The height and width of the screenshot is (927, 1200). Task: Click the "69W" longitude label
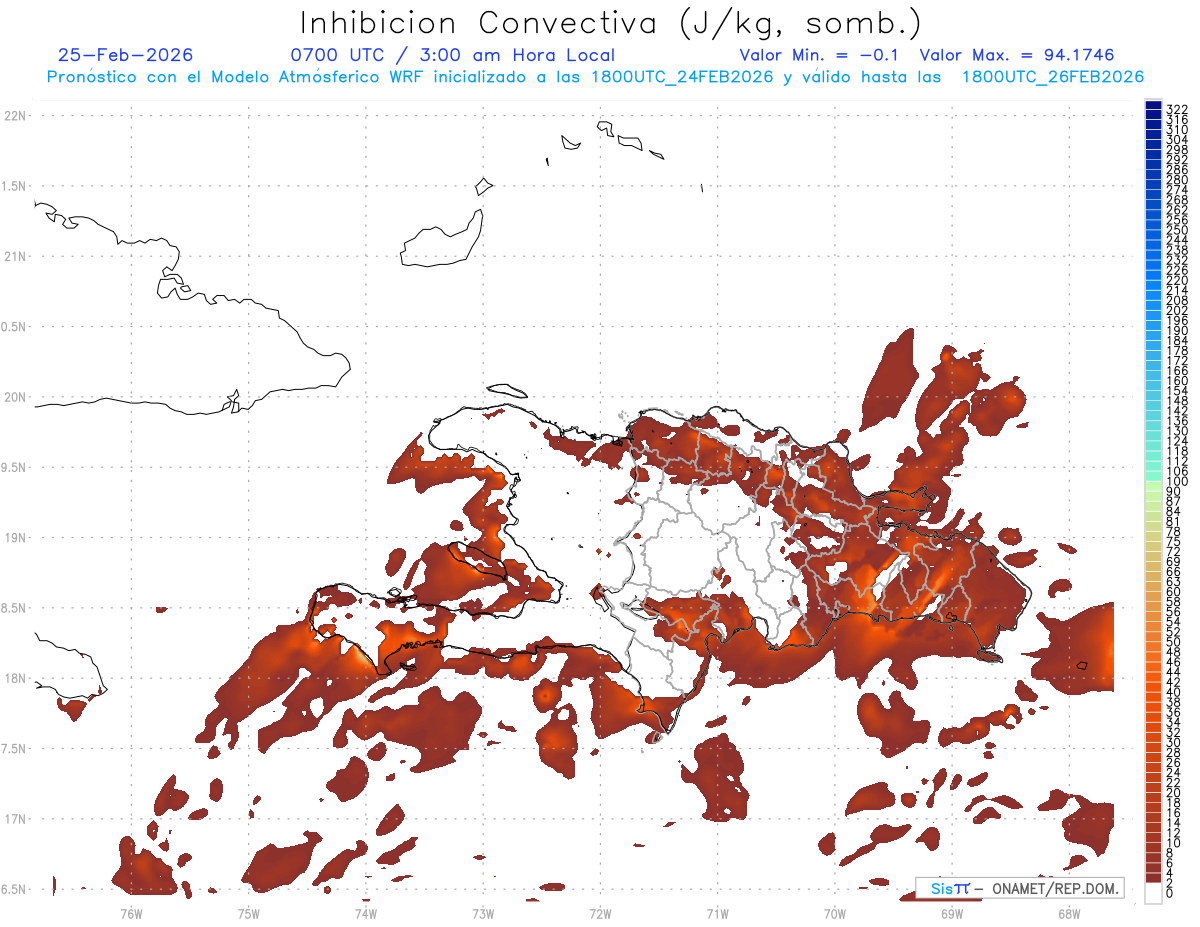coord(951,913)
